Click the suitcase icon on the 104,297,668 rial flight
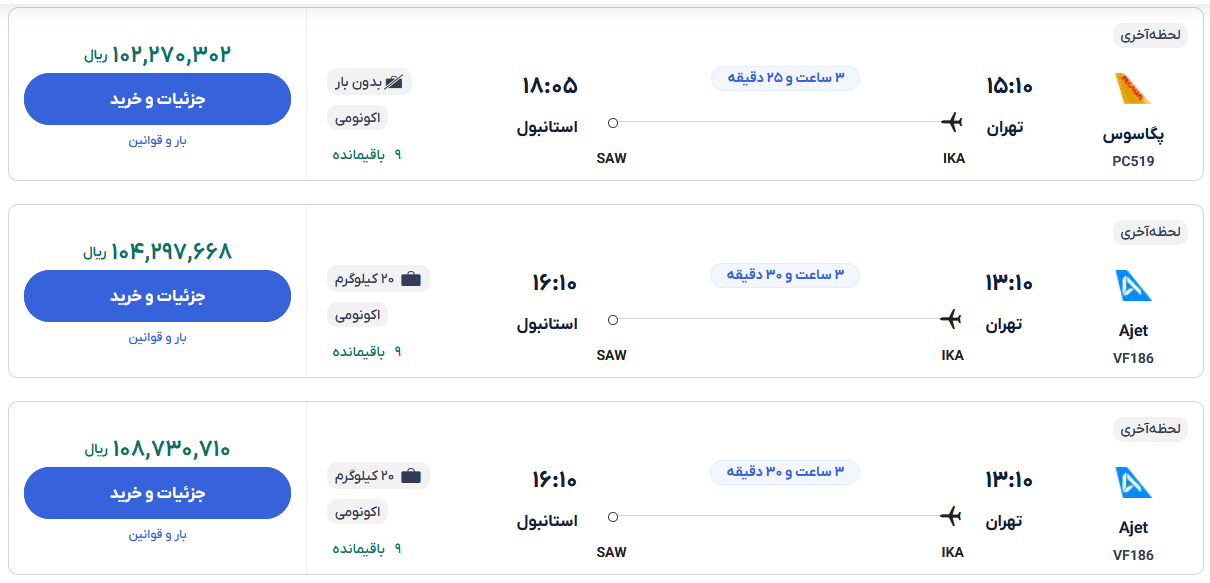1210x583 pixels. 411,279
